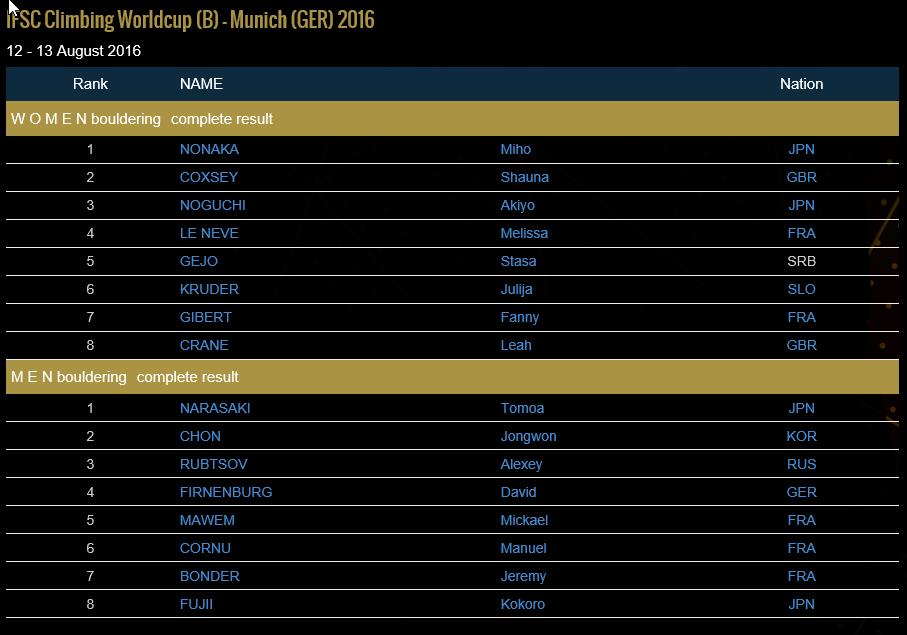Click the first name Kokoro
Screen dimensions: 907x635
click(522, 604)
